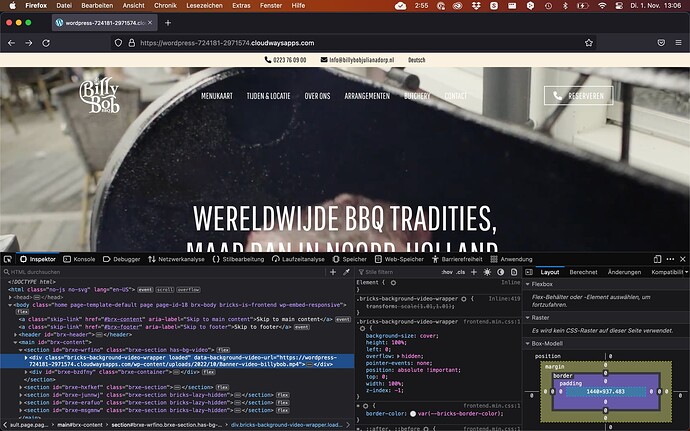Screen dimensions: 690x431
Task: Switch to Netzwerkanalyse panel
Action: click(x=176, y=259)
